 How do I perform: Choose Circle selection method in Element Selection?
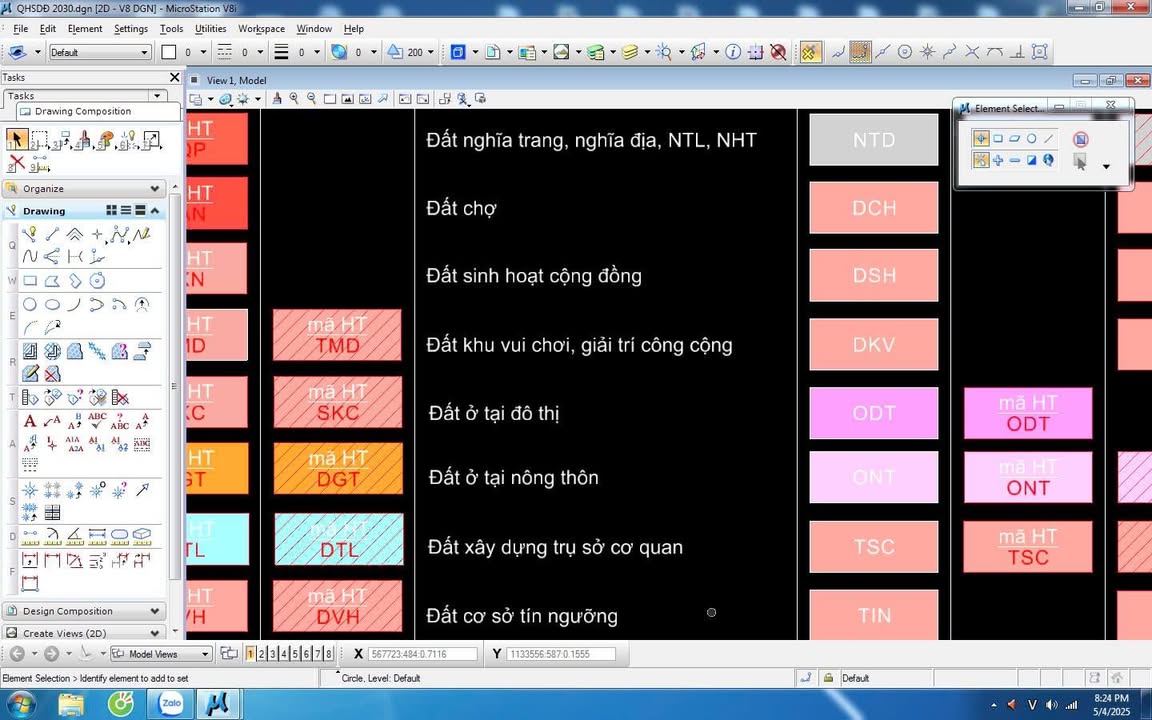point(1031,139)
